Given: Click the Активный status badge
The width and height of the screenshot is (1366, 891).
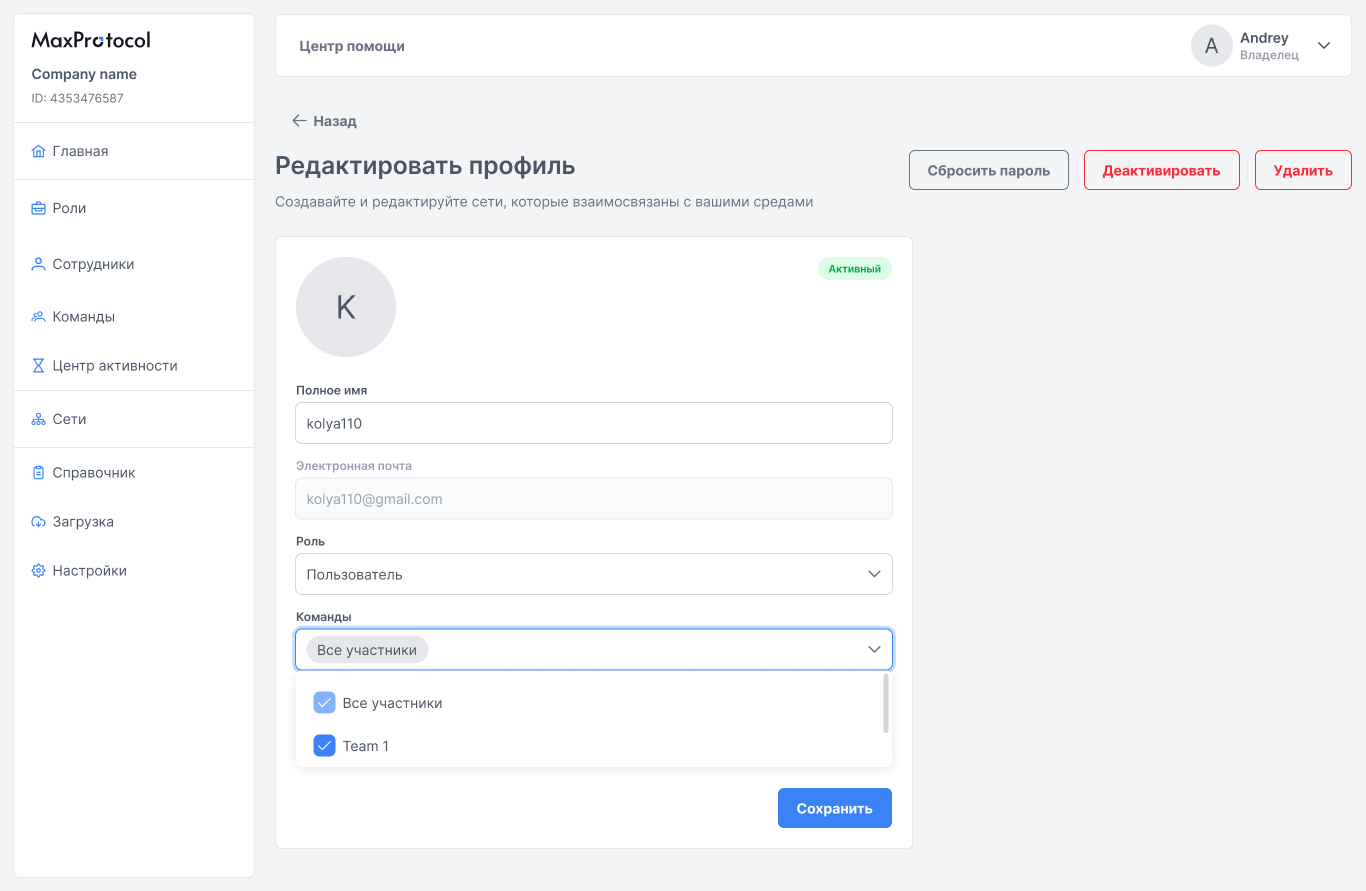Looking at the screenshot, I should coord(855,269).
